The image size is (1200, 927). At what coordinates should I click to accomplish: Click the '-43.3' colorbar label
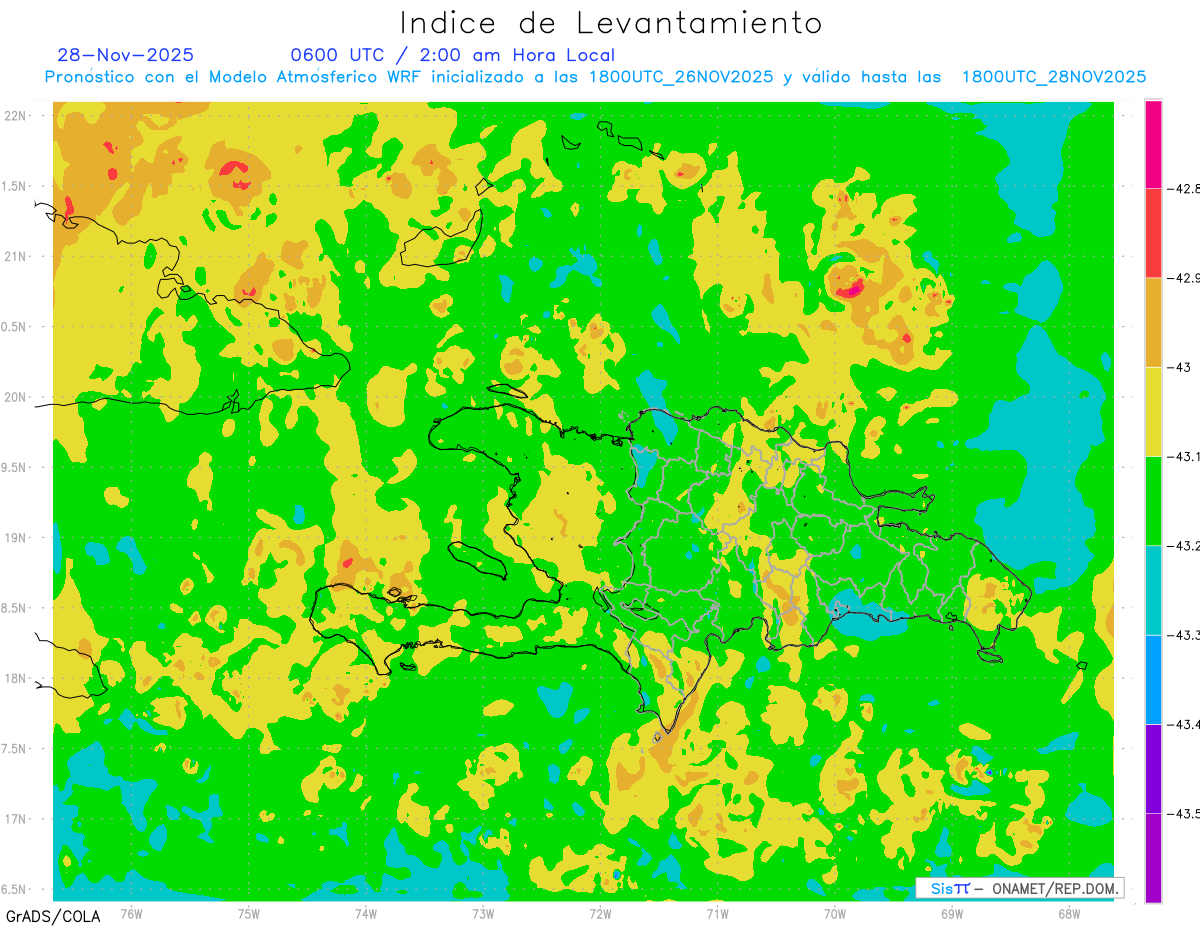pyautogui.click(x=1183, y=635)
